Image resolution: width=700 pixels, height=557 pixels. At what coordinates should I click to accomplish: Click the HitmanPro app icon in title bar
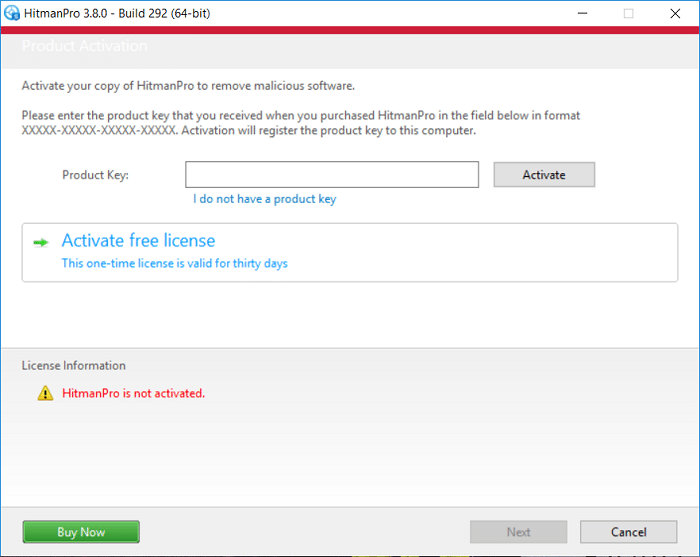(12, 13)
